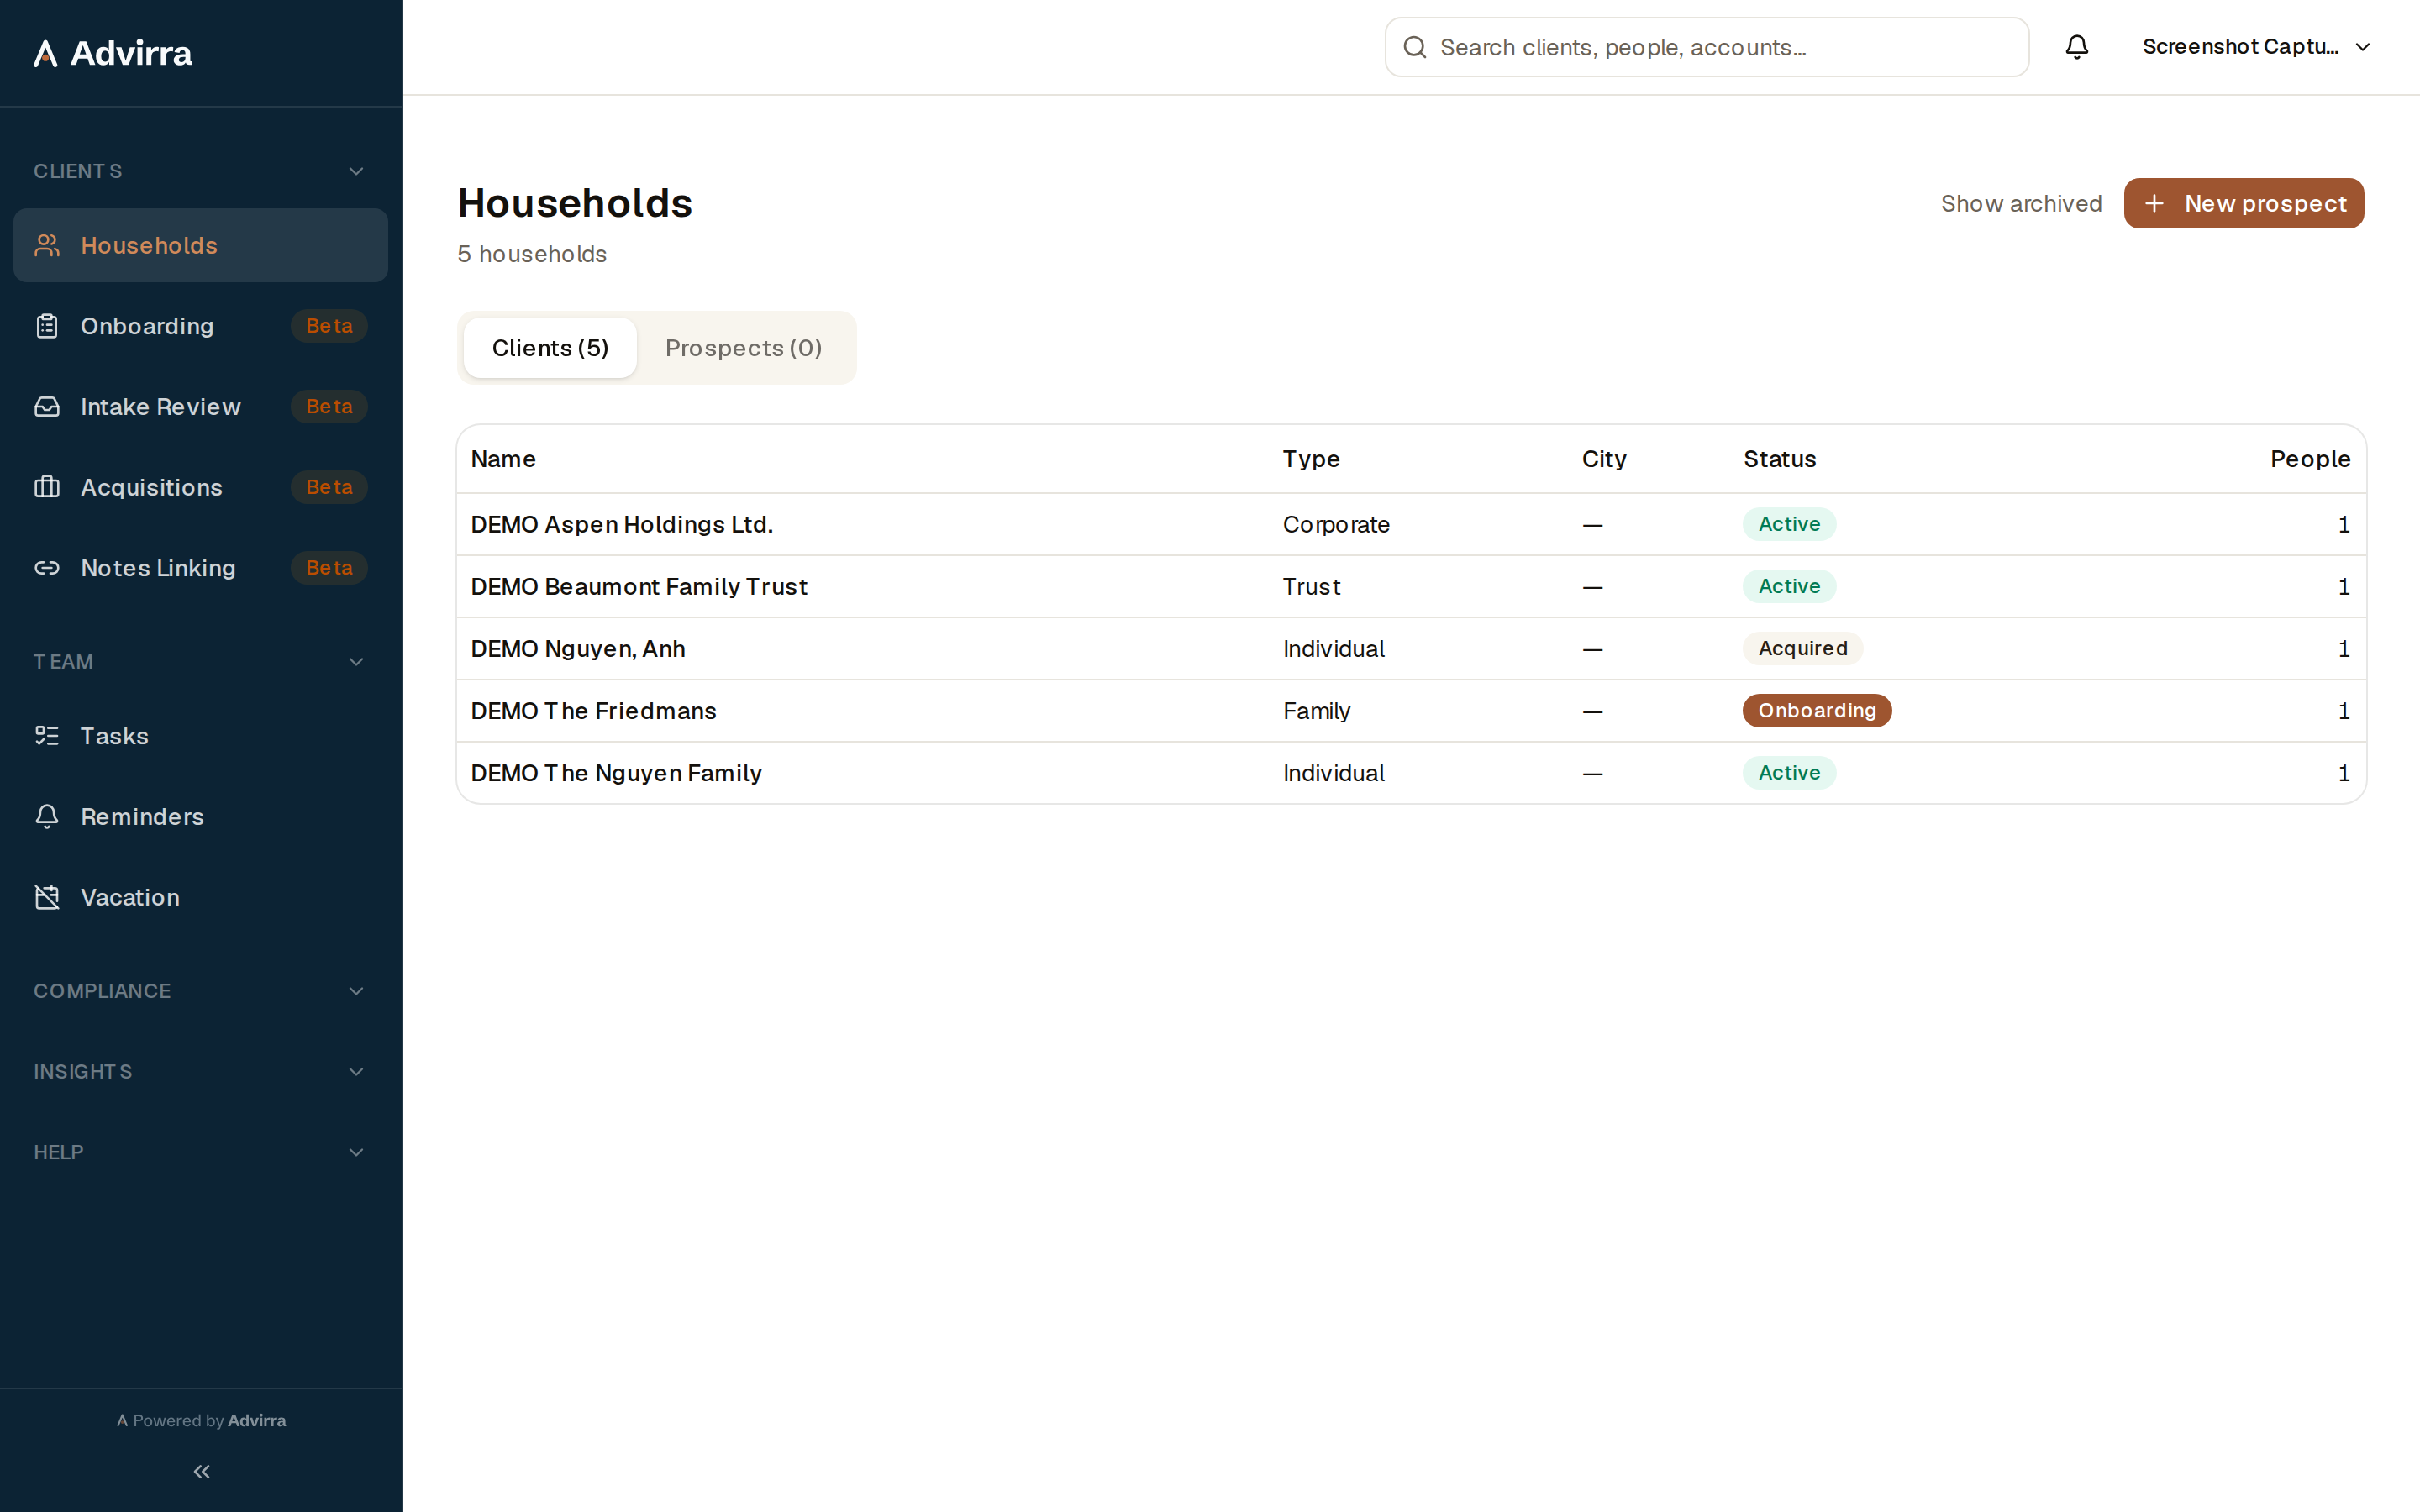This screenshot has height=1512, width=2420.
Task: Open Notes Linking
Action: [x=200, y=568]
